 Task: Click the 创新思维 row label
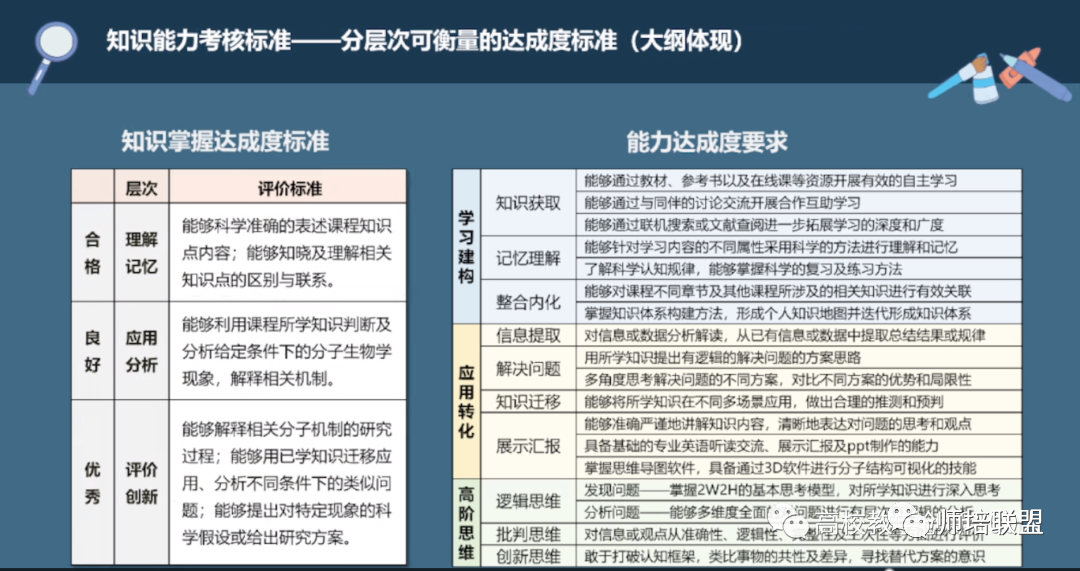click(528, 556)
